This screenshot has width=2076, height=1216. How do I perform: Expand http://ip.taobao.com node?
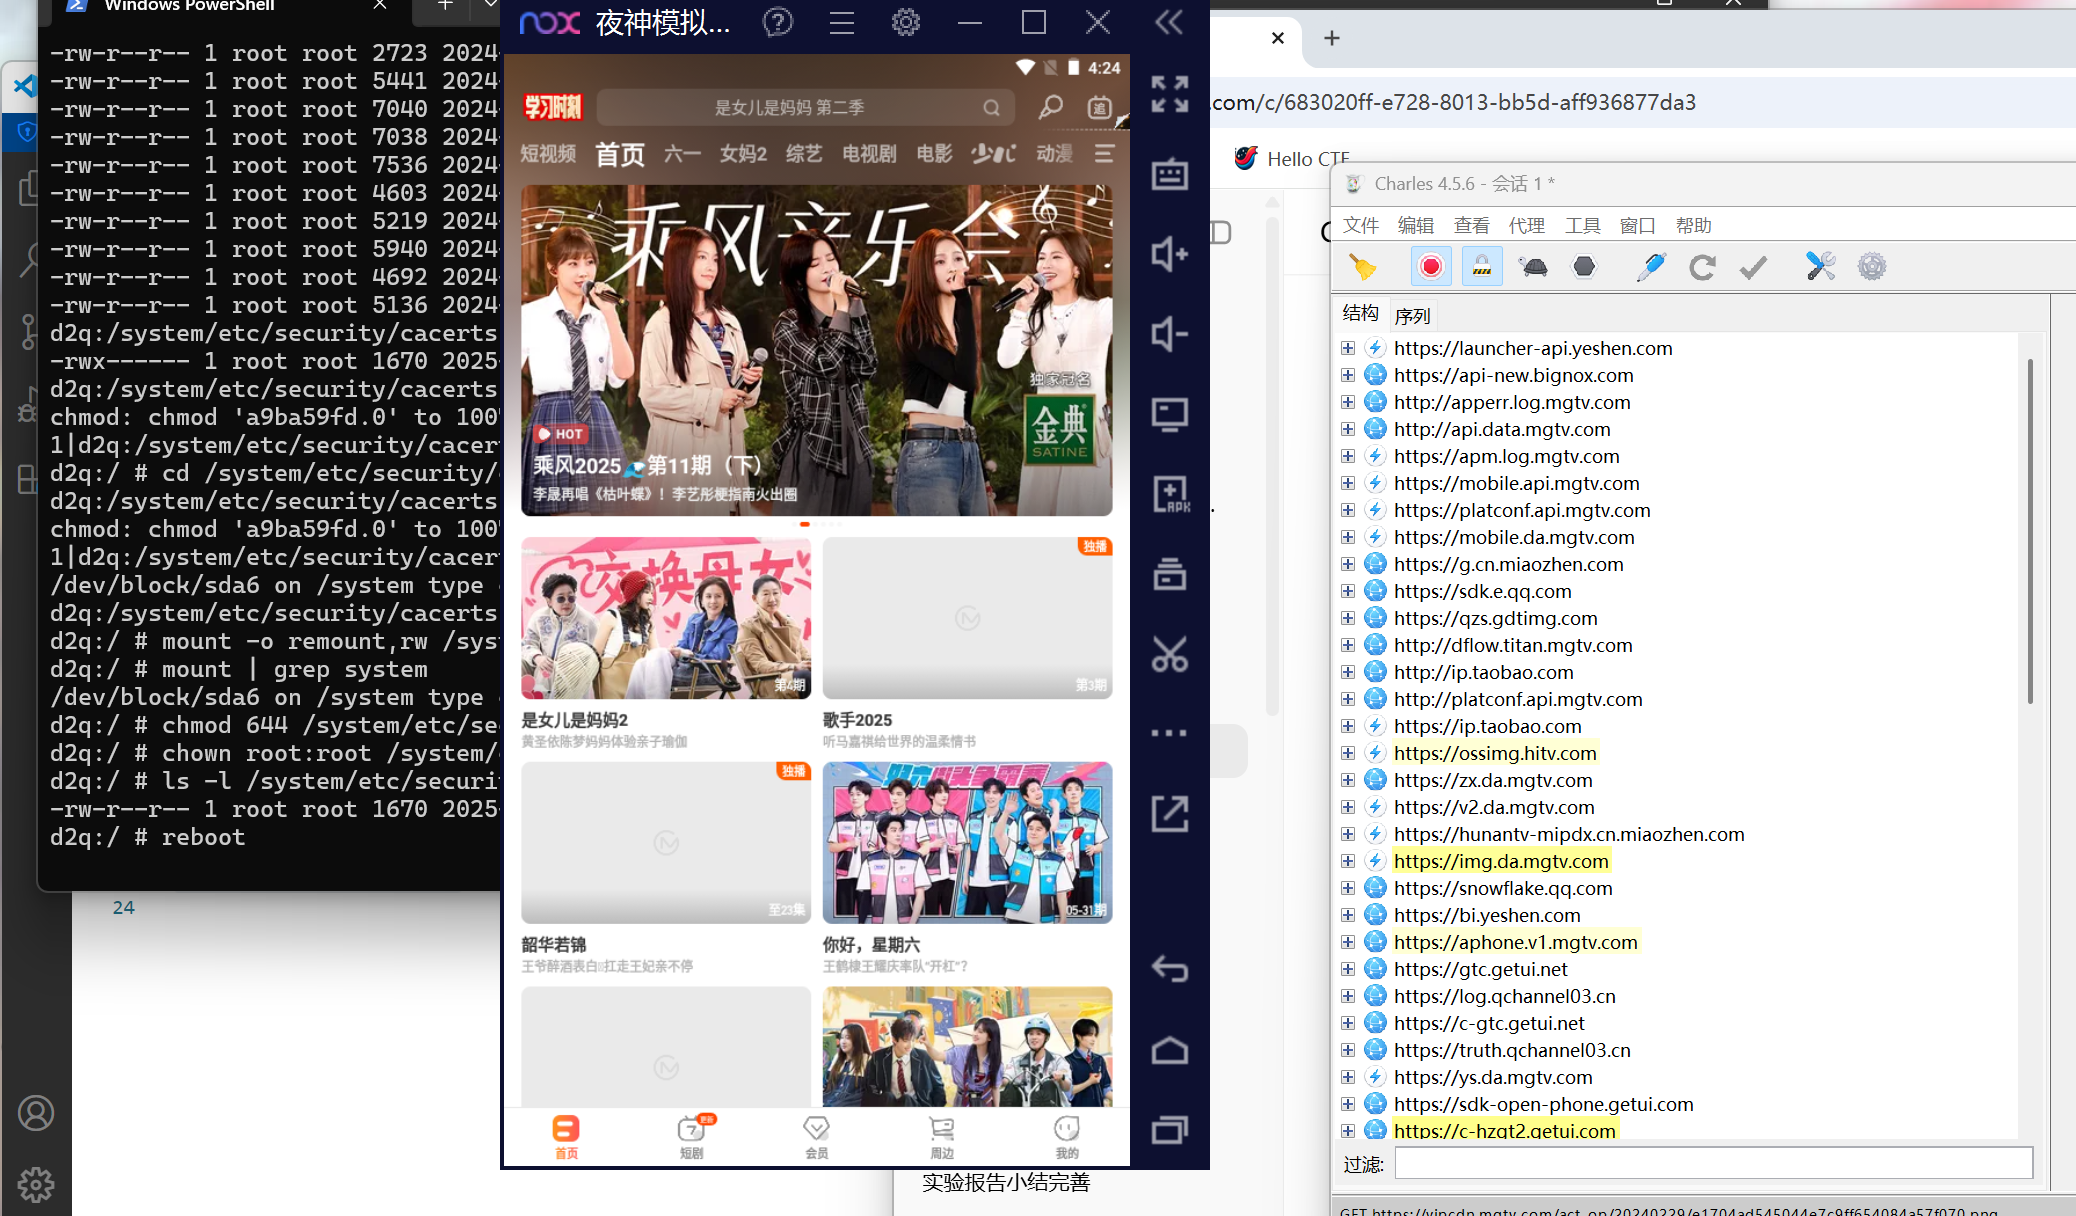1348,672
